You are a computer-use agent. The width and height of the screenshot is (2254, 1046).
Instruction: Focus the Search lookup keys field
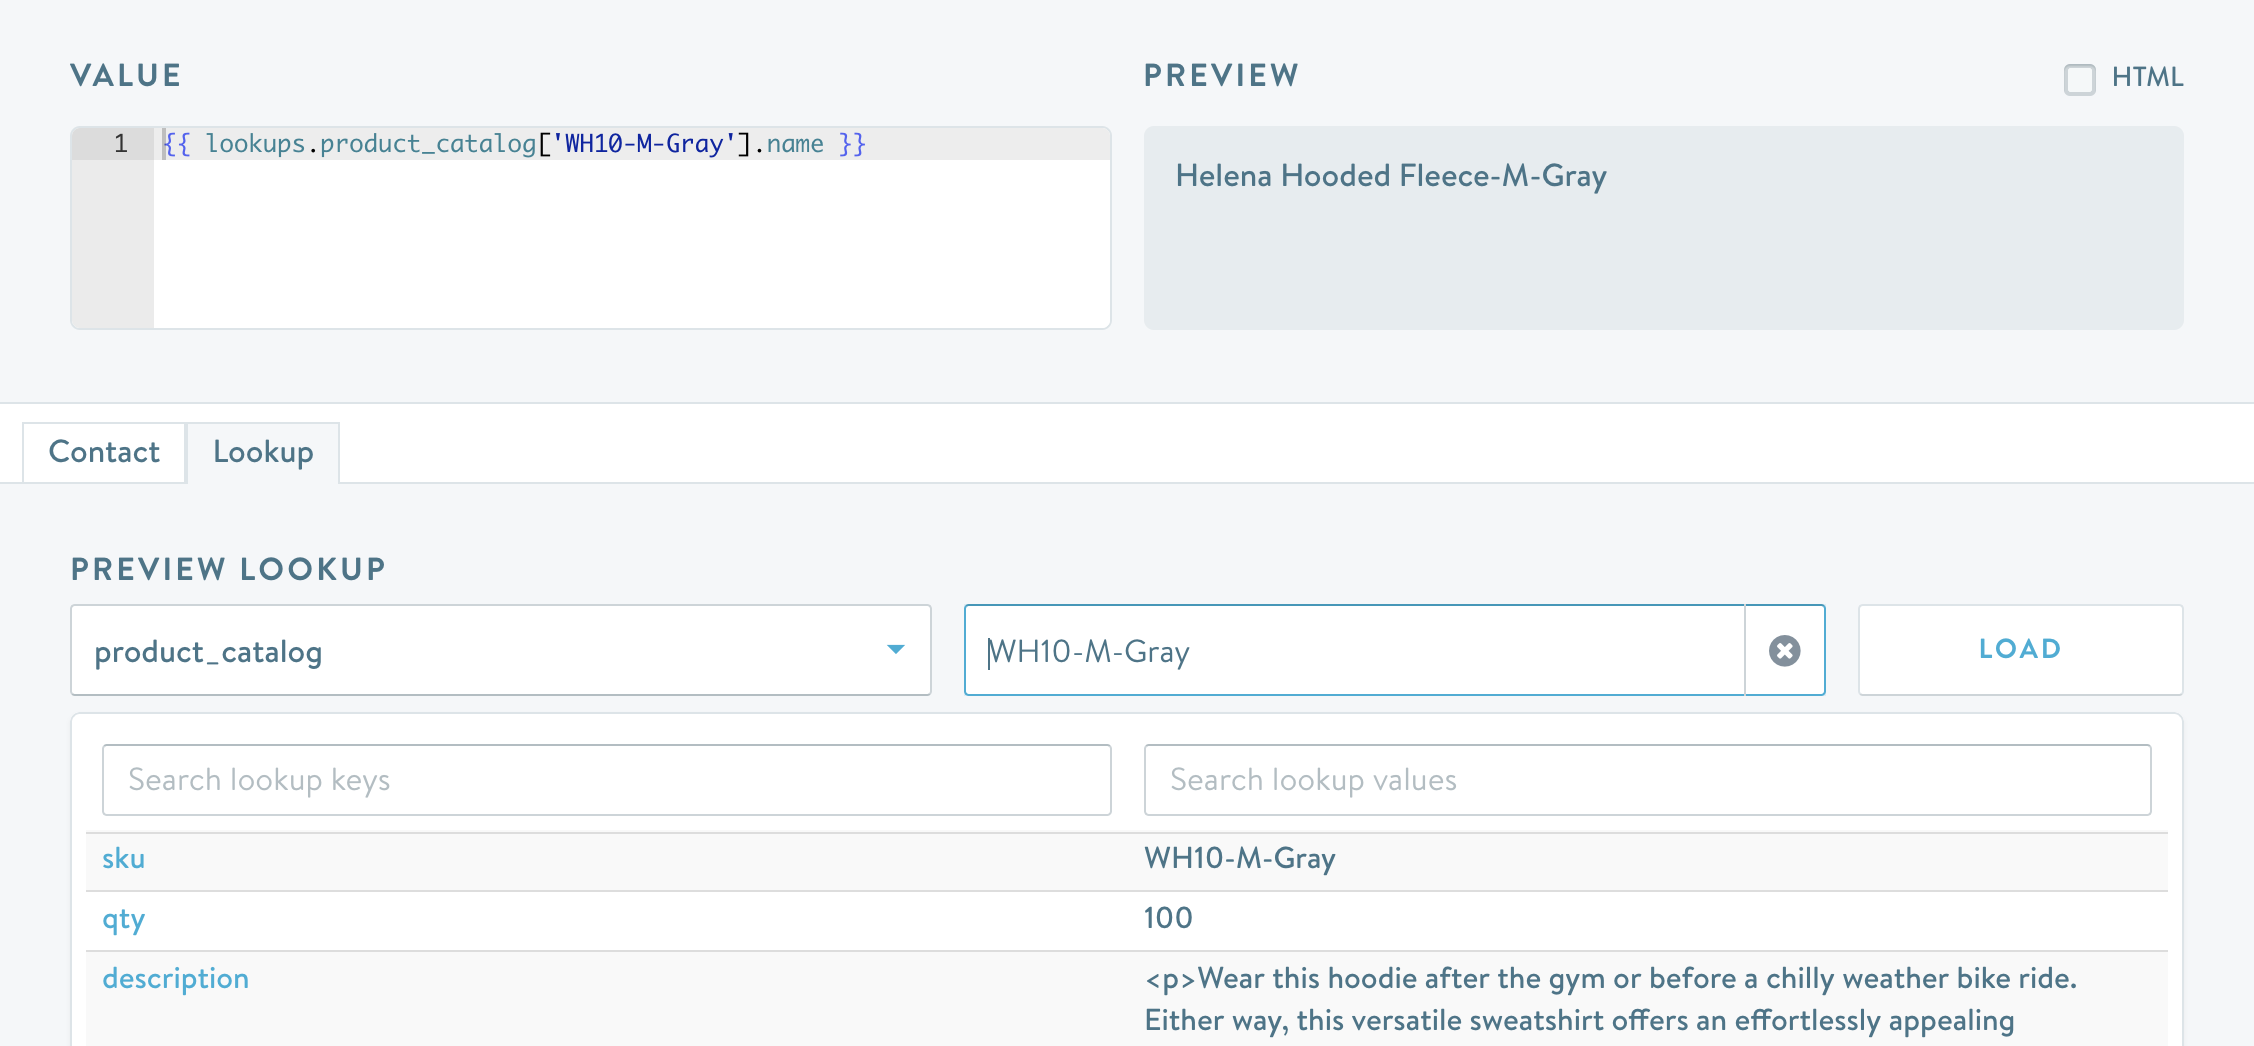coord(607,780)
